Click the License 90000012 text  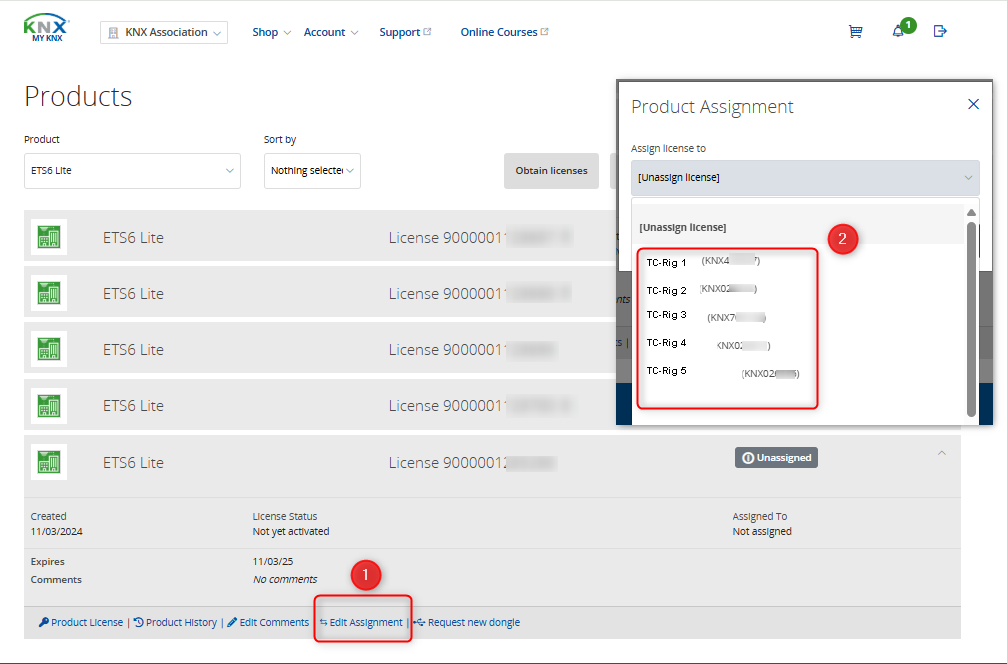point(448,462)
